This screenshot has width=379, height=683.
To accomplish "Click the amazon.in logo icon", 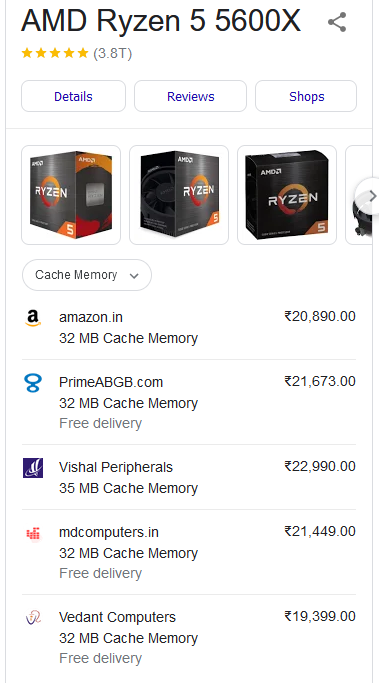I will pos(33,318).
